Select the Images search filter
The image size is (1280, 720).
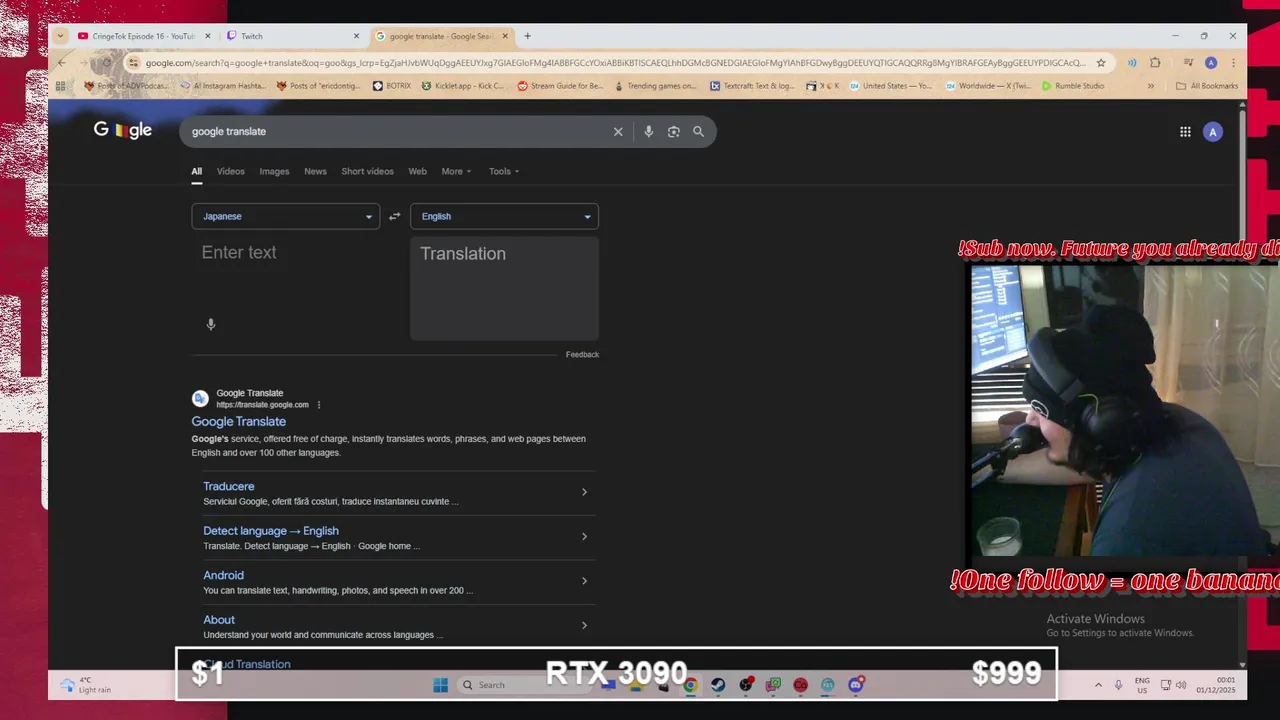point(274,171)
